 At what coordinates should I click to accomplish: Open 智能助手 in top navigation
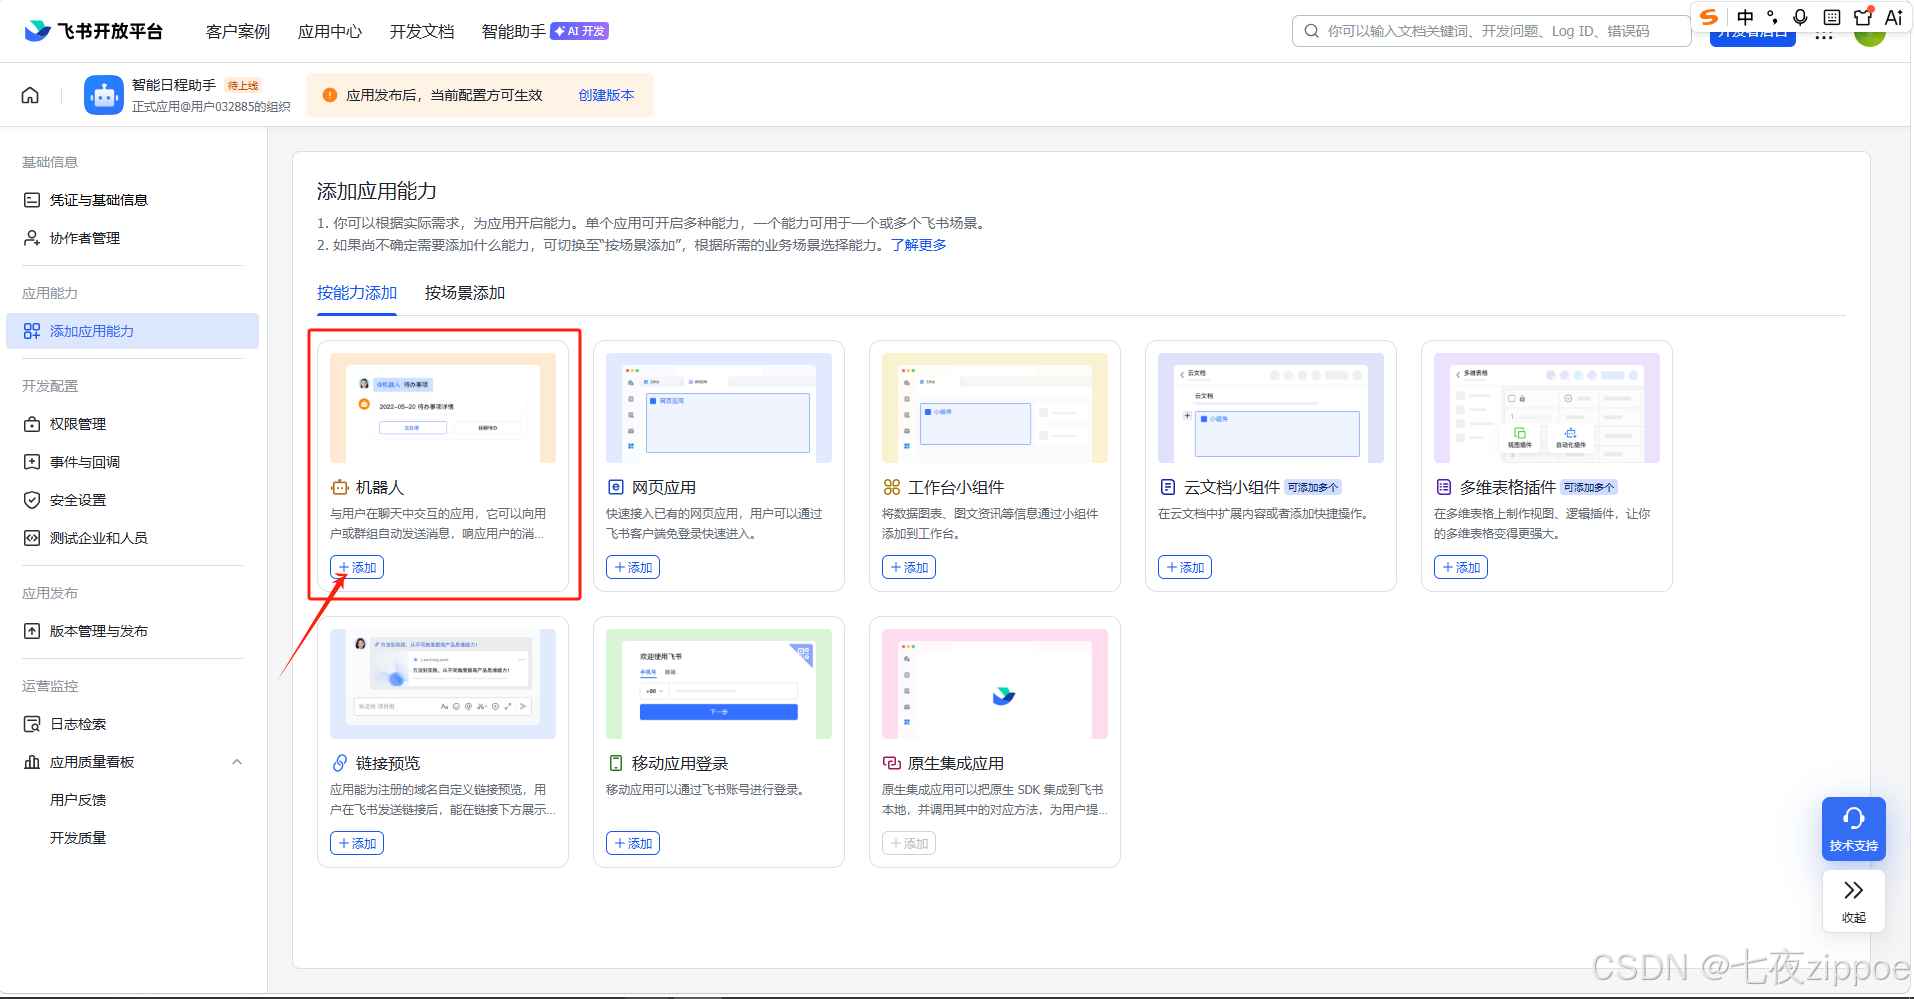(514, 31)
